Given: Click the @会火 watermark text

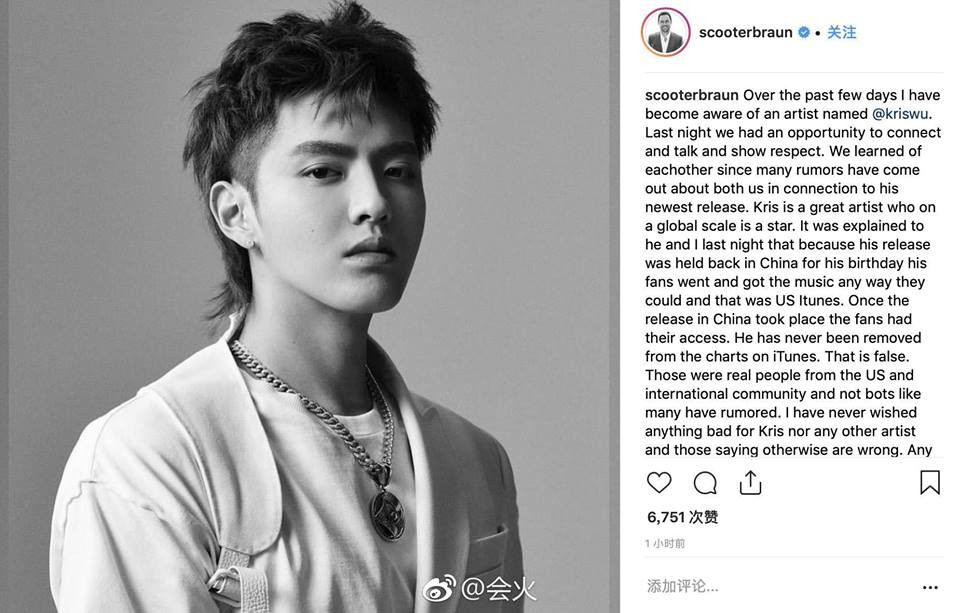Looking at the screenshot, I should coord(498,589).
